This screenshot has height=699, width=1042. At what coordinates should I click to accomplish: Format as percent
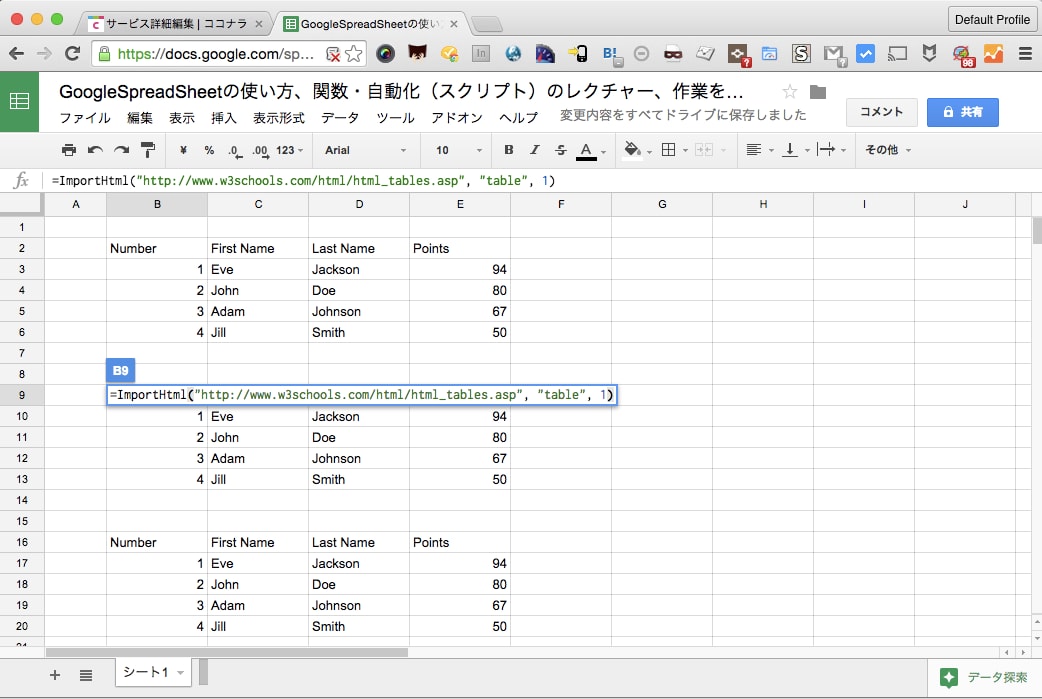209,150
